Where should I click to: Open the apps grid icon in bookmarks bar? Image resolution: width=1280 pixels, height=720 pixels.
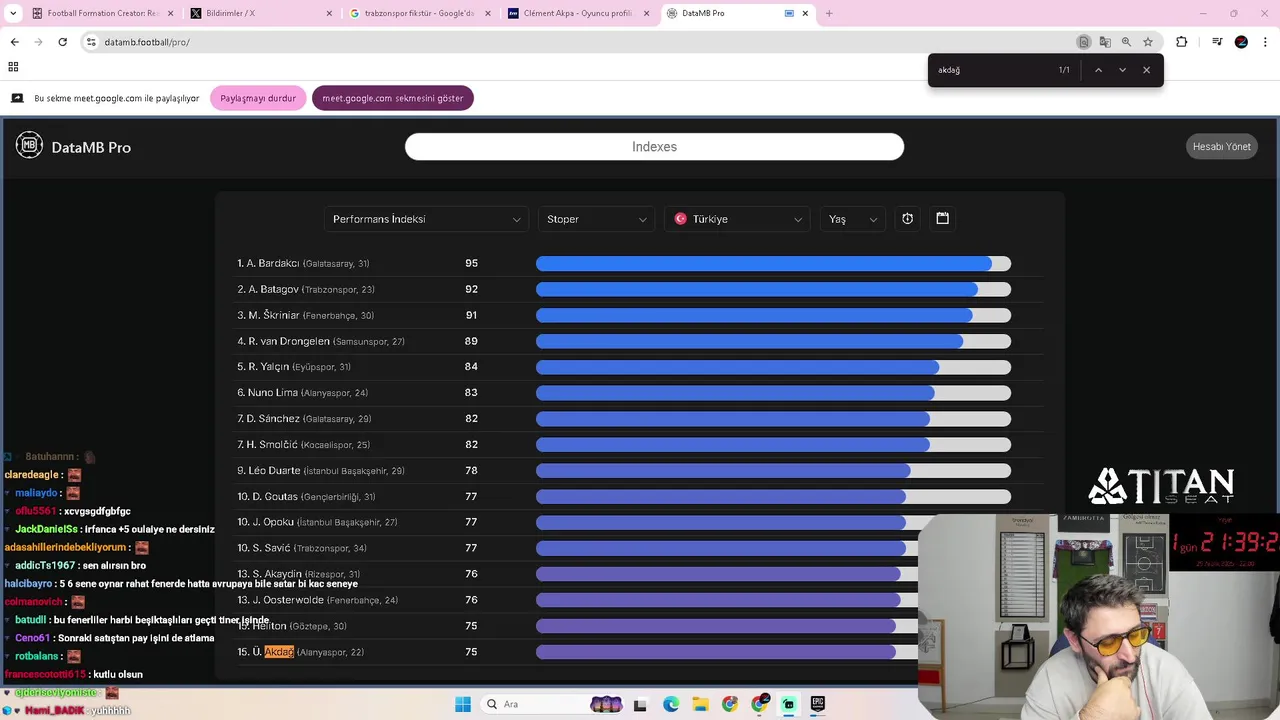point(13,67)
